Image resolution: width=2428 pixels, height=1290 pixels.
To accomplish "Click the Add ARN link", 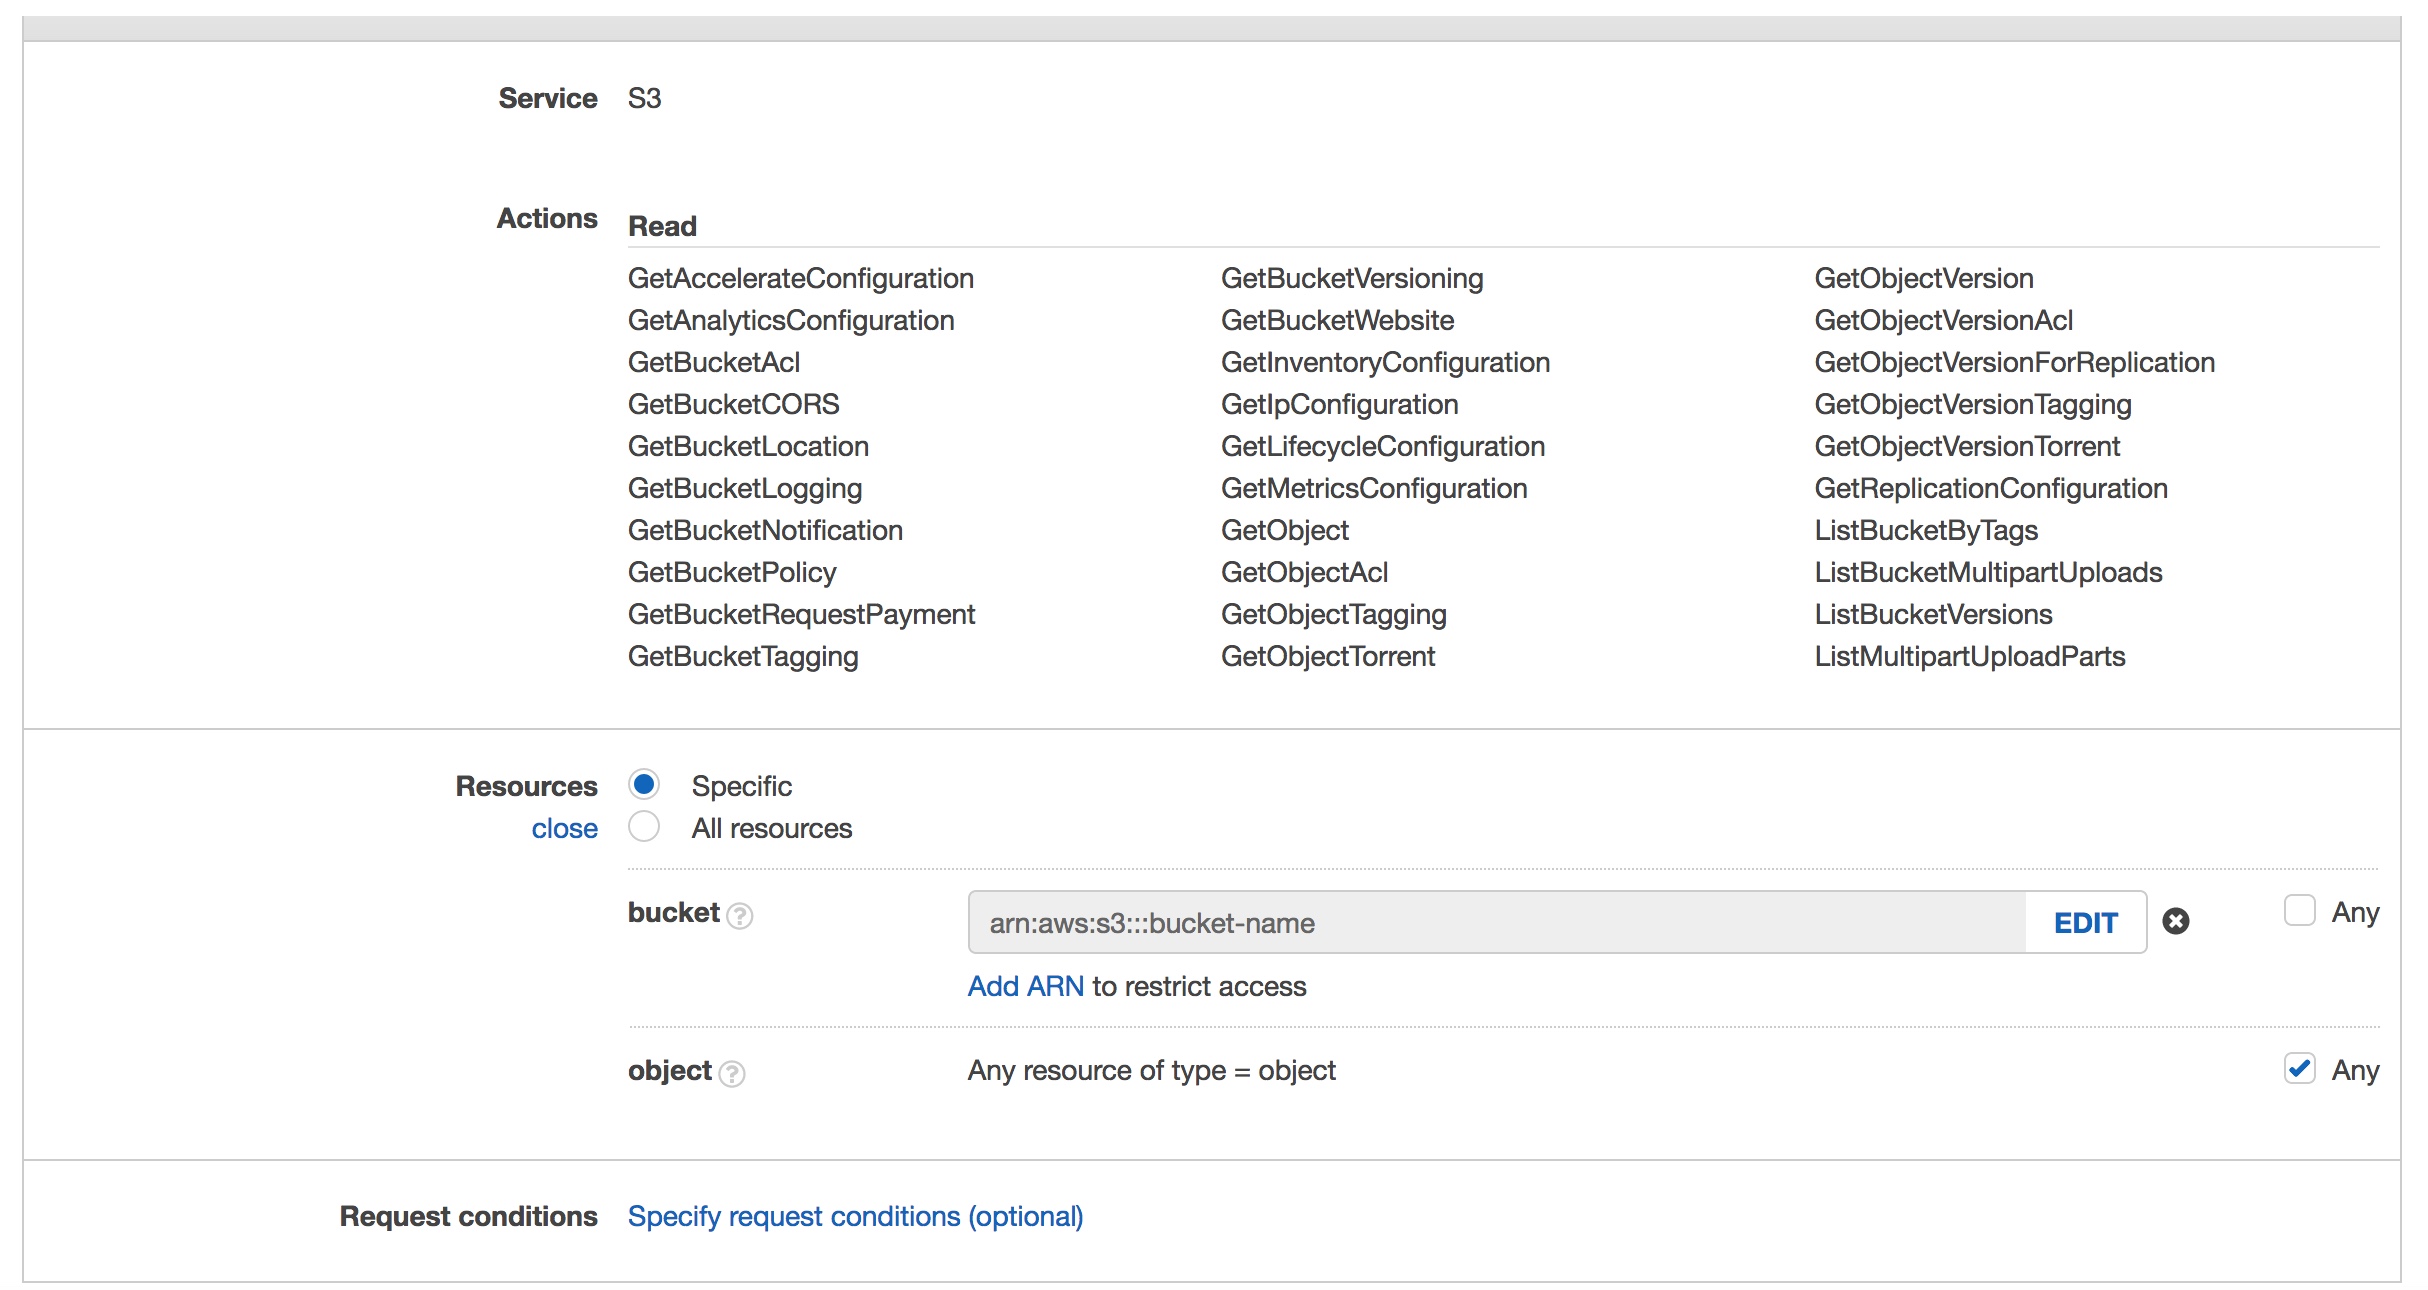I will [x=1025, y=986].
